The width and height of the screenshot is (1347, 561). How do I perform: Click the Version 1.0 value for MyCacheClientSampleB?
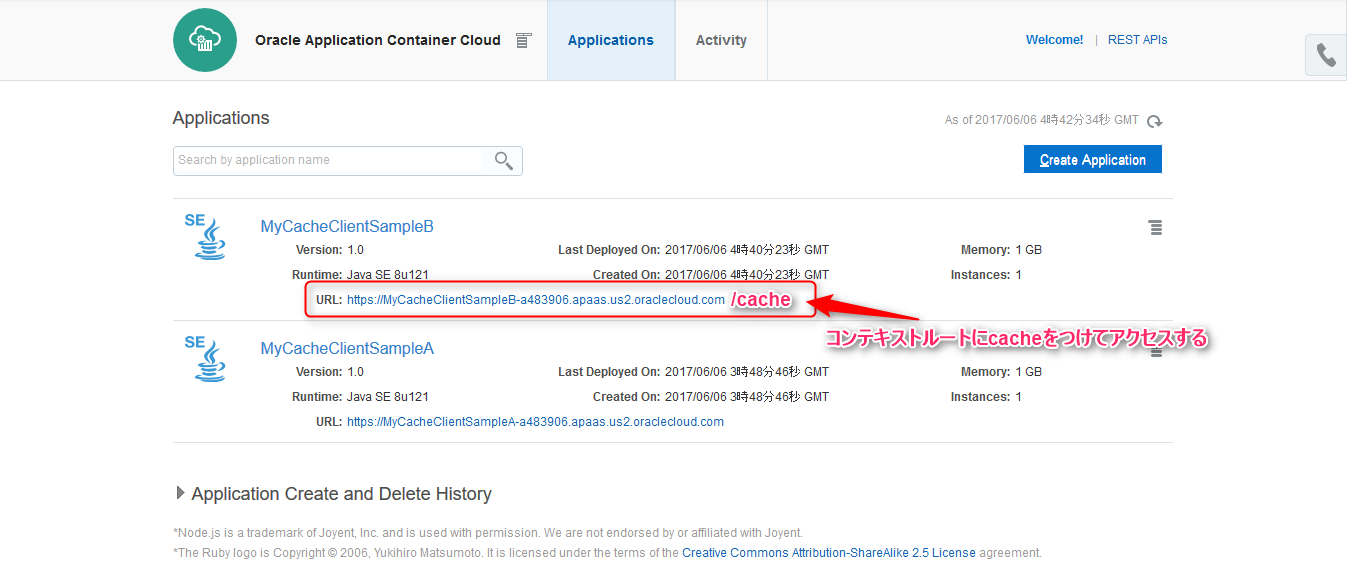[355, 250]
